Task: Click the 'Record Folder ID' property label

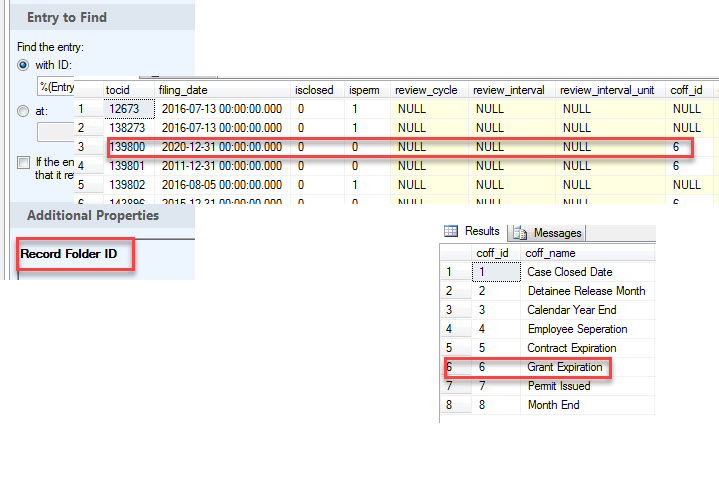Action: point(69,254)
